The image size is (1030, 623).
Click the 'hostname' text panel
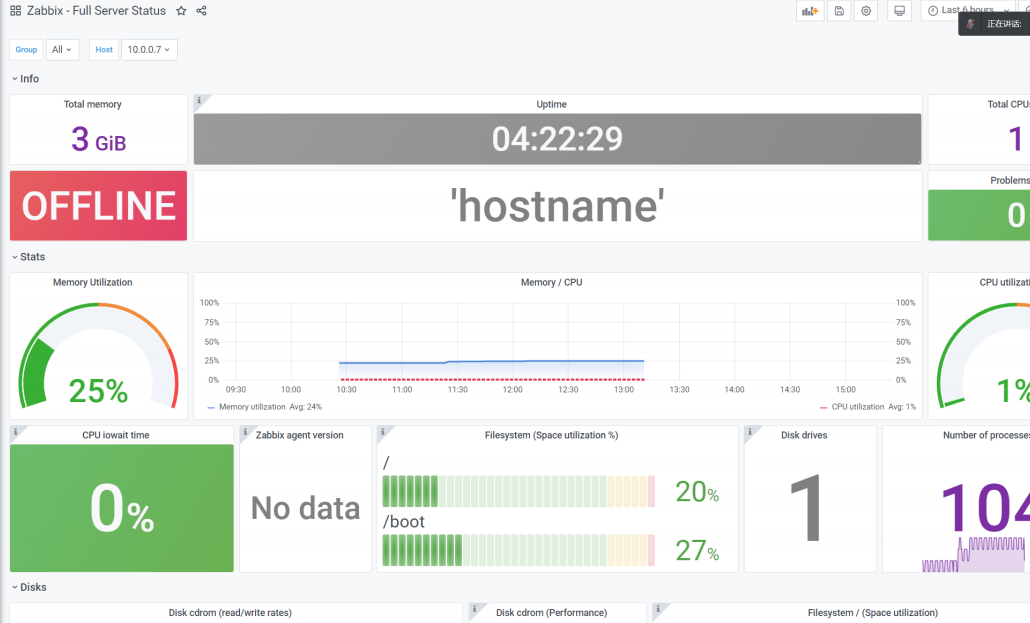click(x=557, y=206)
